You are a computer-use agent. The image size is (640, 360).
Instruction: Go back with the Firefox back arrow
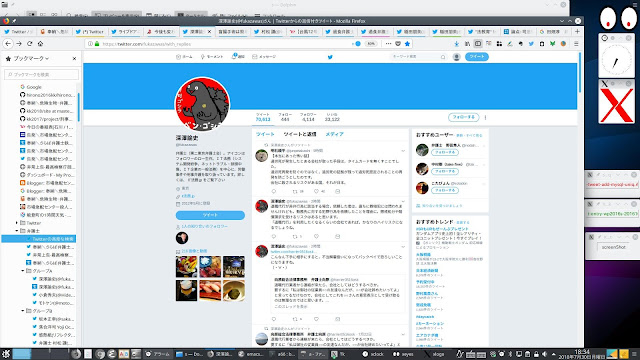tap(8, 44)
